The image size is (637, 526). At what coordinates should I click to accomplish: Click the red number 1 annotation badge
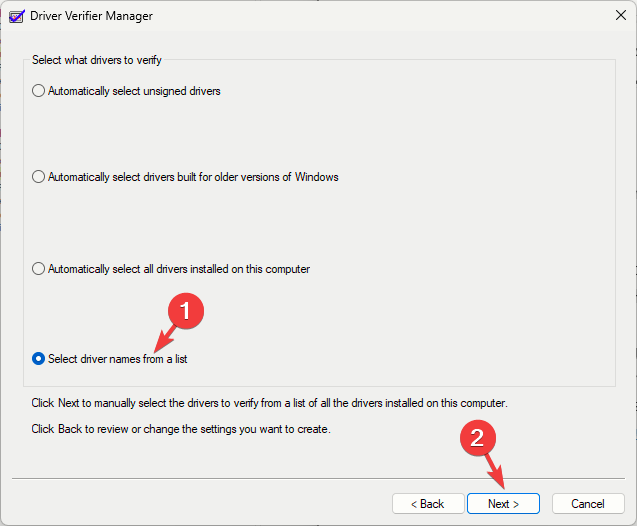tap(184, 311)
